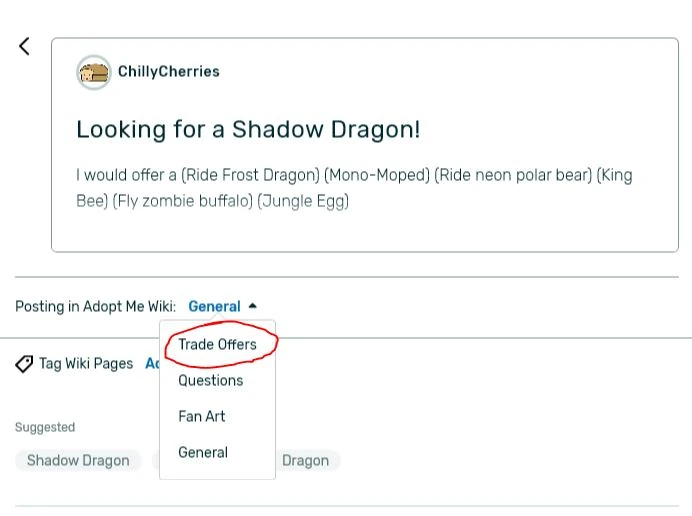Click the 'Posting in Adopt Me Wiki' label
This screenshot has height=516, width=692.
95,307
